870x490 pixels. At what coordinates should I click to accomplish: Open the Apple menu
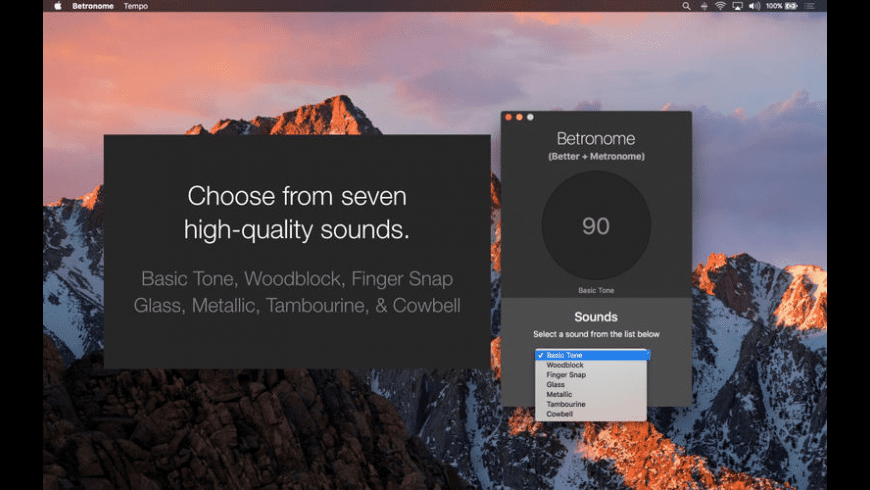[58, 6]
